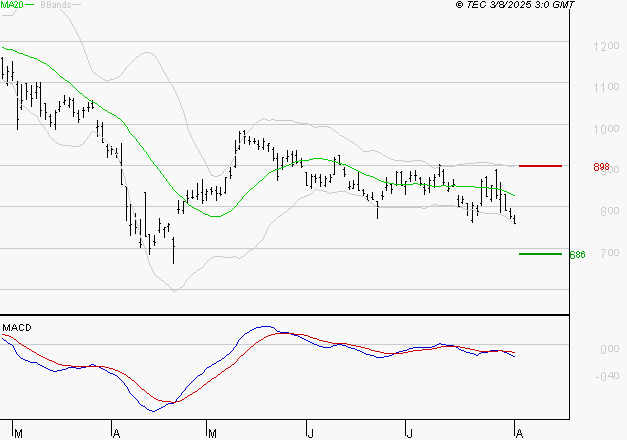627x440 pixels.
Task: Click the final A month marker
Action: 519,433
